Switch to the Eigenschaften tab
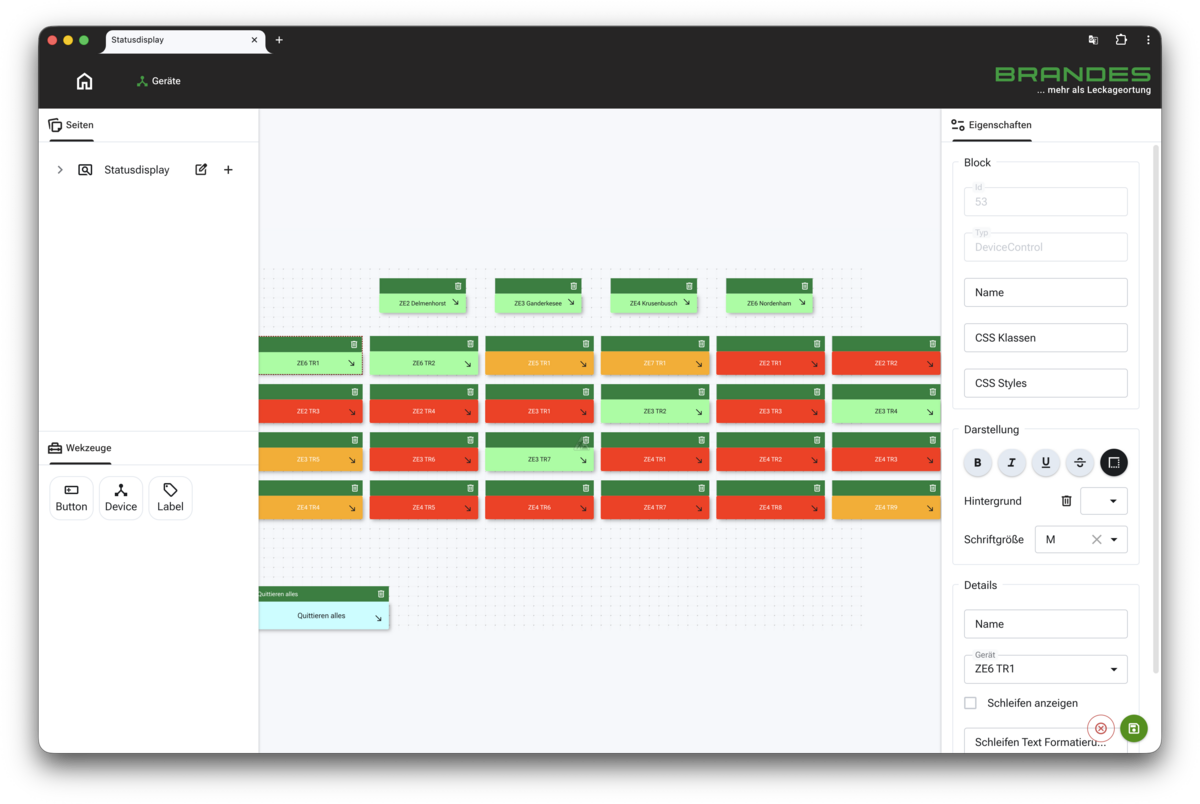Image resolution: width=1200 pixels, height=804 pixels. (991, 125)
